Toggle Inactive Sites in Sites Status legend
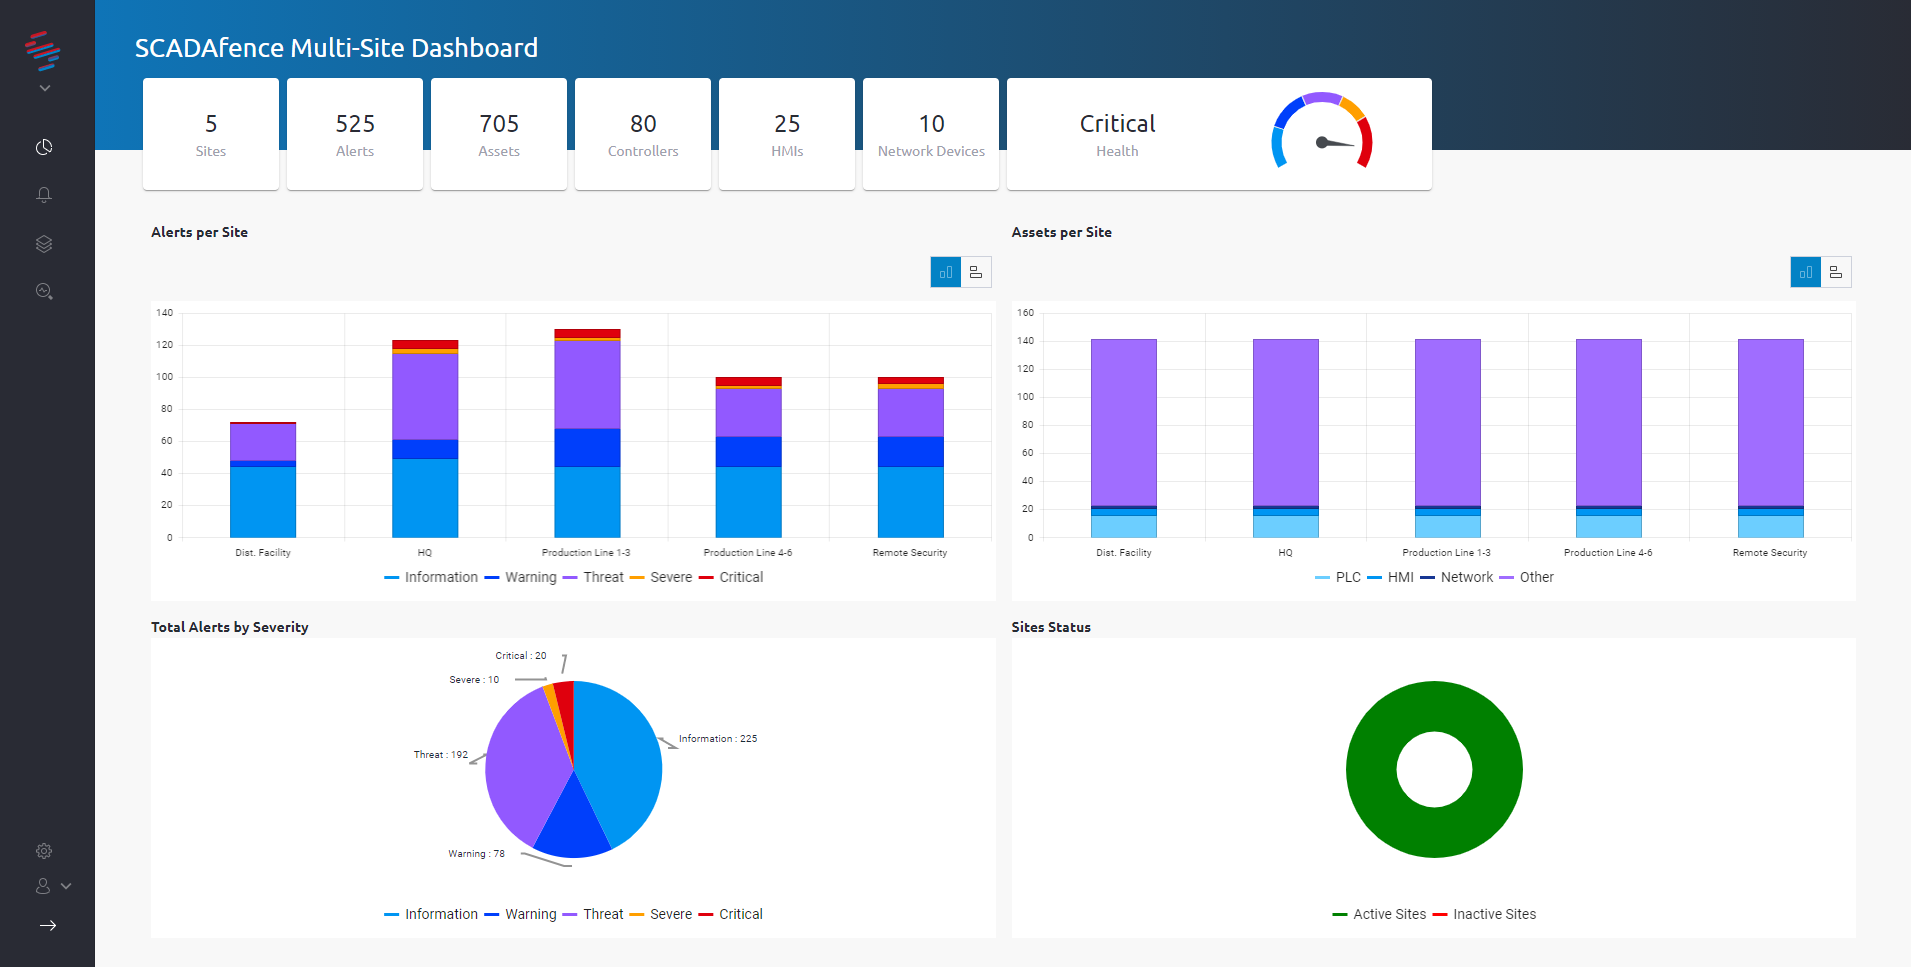Viewport: 1911px width, 967px height. click(x=1491, y=913)
